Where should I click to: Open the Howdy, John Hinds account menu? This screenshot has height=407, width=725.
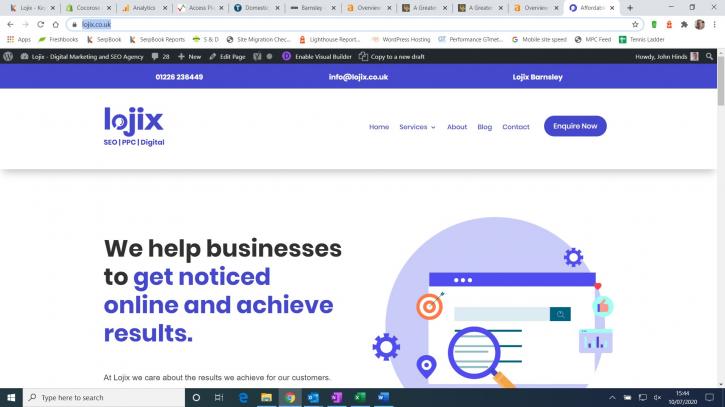pyautogui.click(x=666, y=56)
